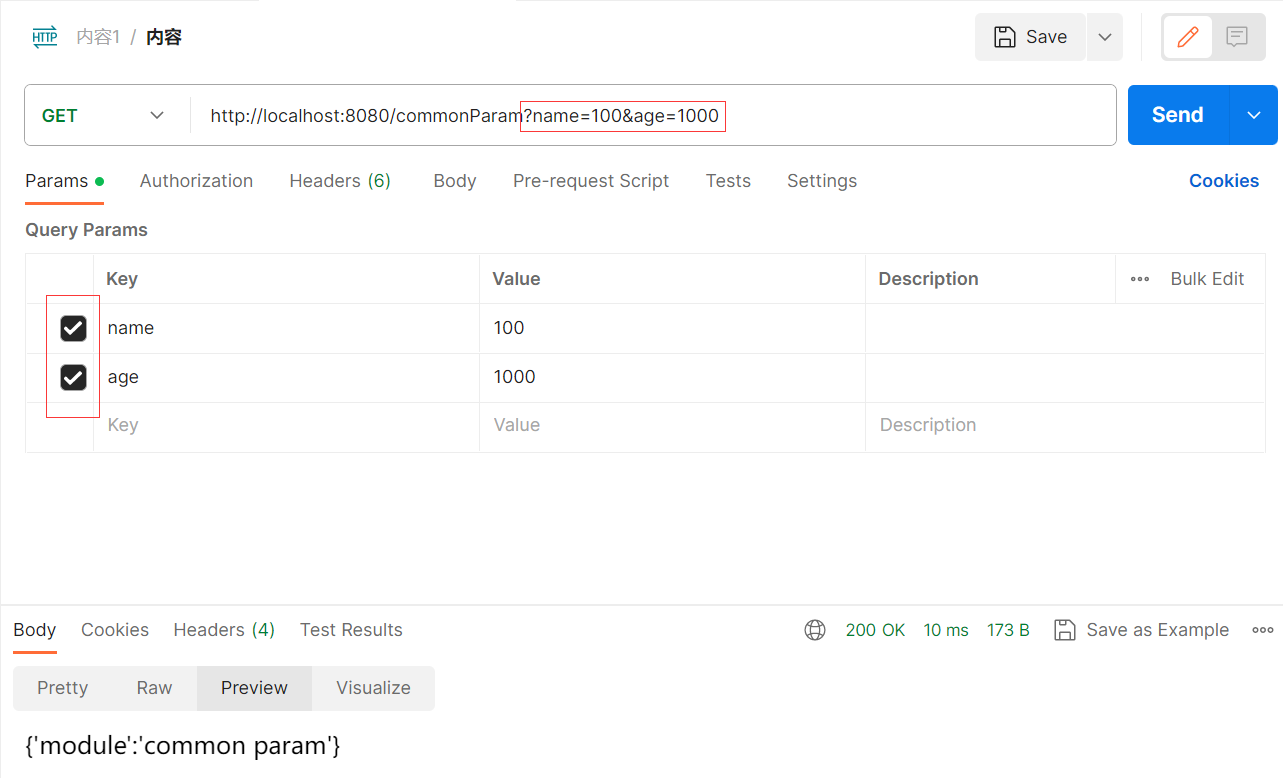Screen dimensions: 1283x778
Task: Open the Tests tab
Action: click(728, 181)
